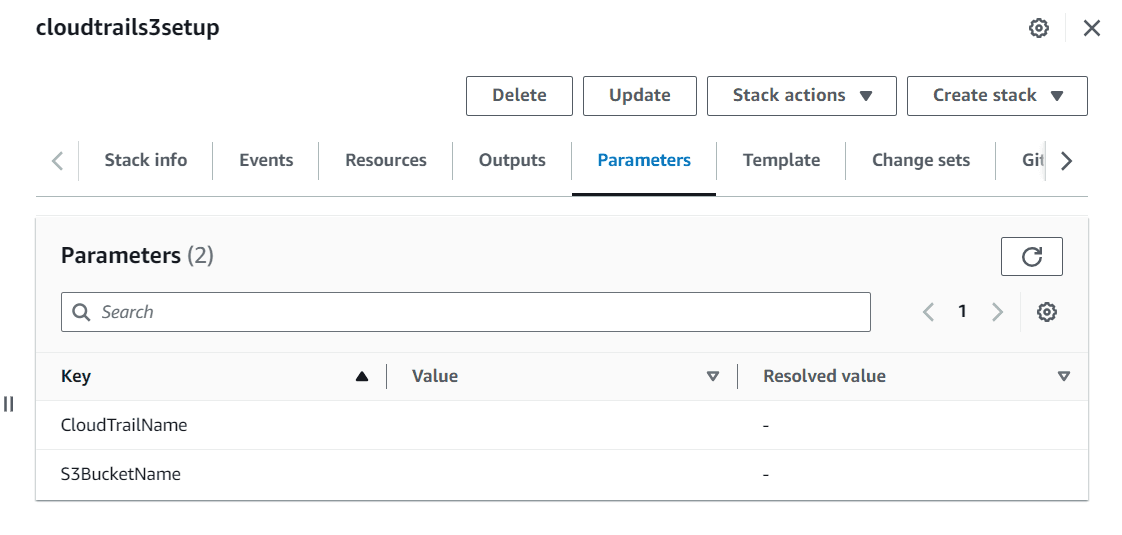Click the Update button
The image size is (1122, 535).
640,96
